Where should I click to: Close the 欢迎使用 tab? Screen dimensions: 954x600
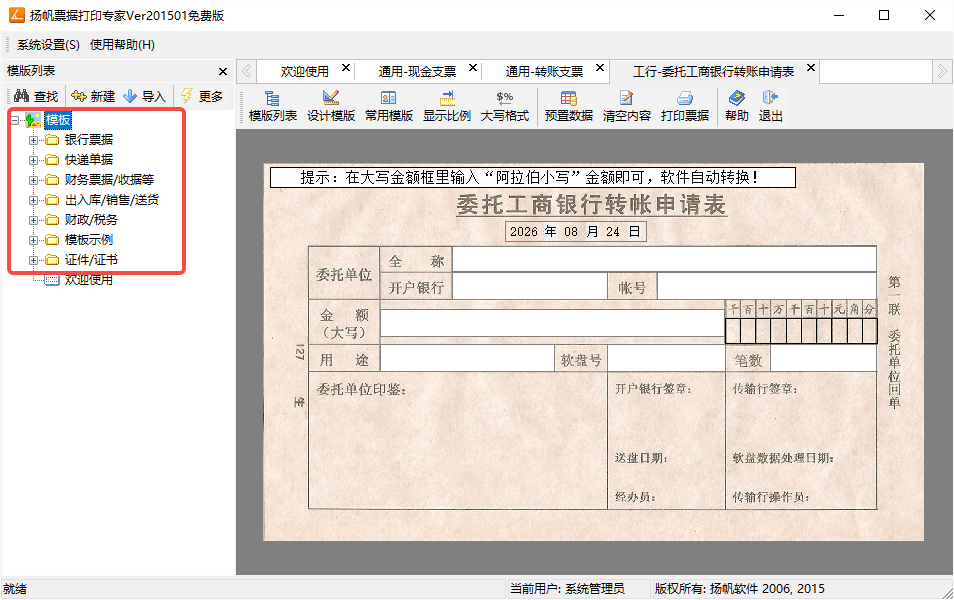coord(346,68)
